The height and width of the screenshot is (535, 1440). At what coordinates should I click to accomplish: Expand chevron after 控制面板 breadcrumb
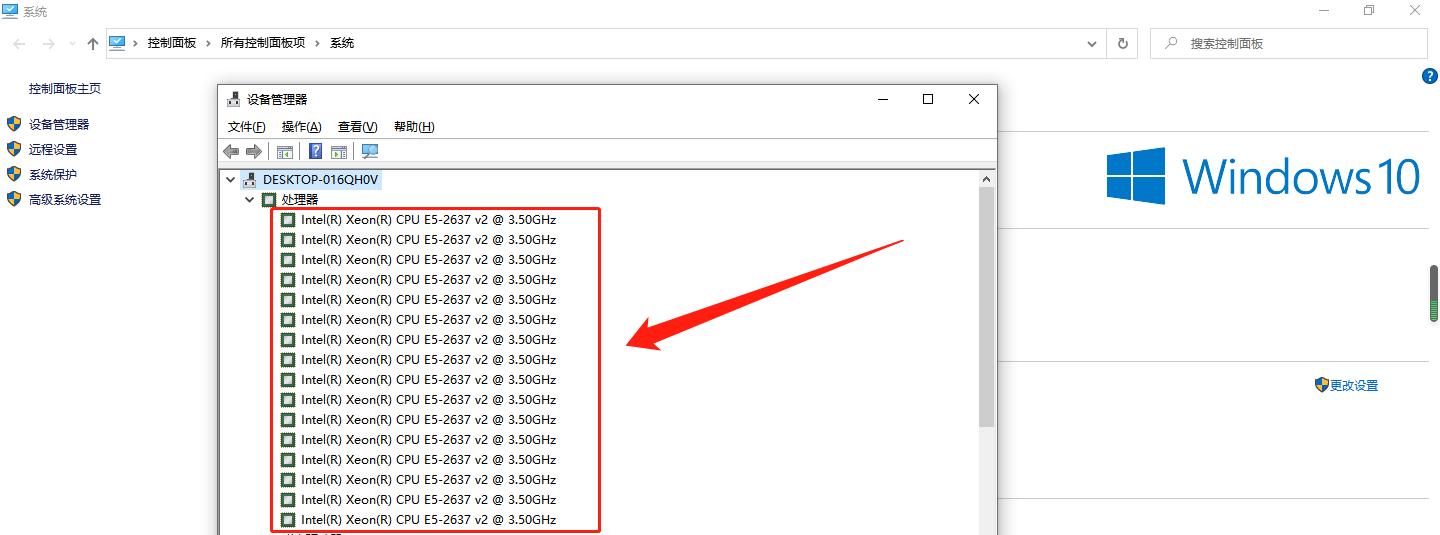click(209, 43)
